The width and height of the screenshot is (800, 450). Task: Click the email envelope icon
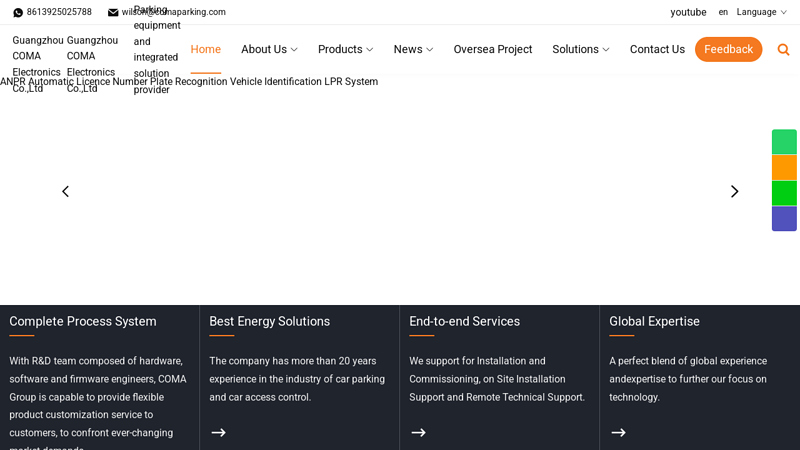[x=113, y=12]
